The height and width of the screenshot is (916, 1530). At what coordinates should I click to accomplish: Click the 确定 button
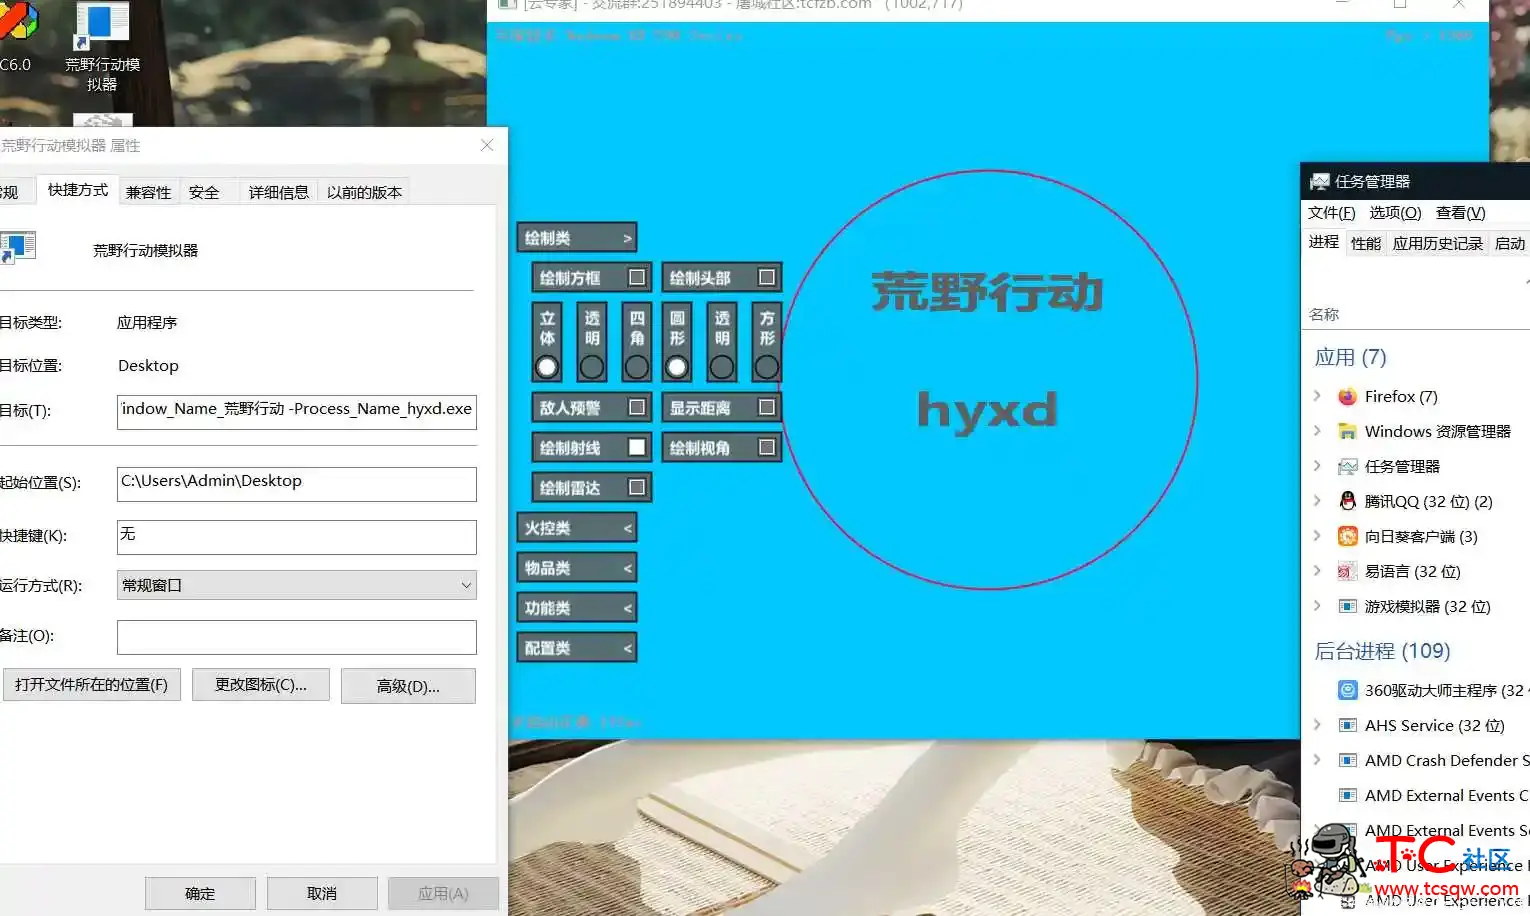pyautogui.click(x=200, y=893)
